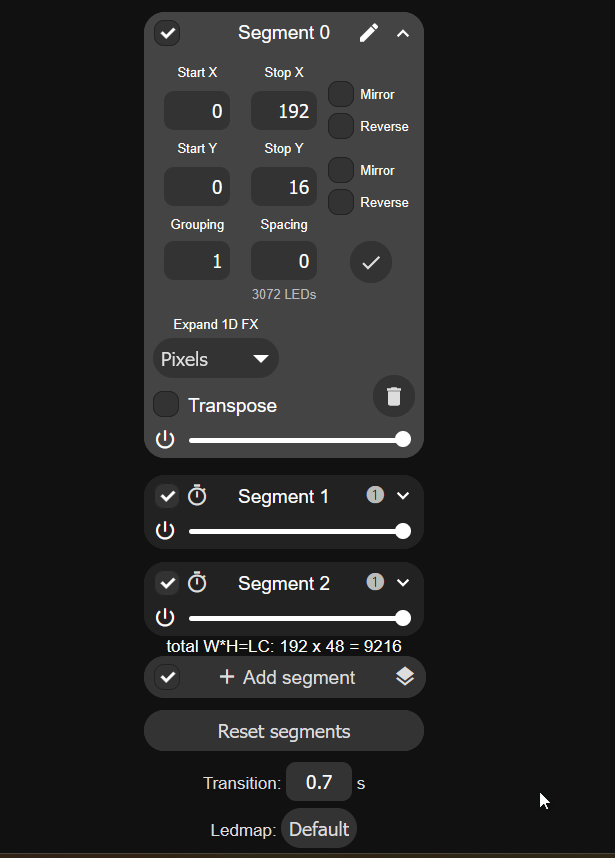Toggle Segment 0 power icon
615x858 pixels.
pyautogui.click(x=165, y=439)
